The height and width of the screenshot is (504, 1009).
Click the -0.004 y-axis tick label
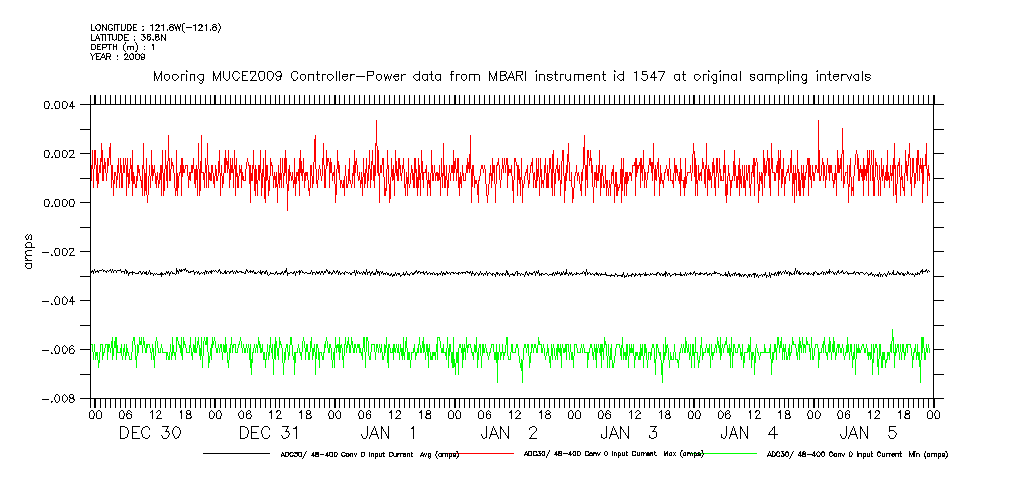(x=62, y=301)
